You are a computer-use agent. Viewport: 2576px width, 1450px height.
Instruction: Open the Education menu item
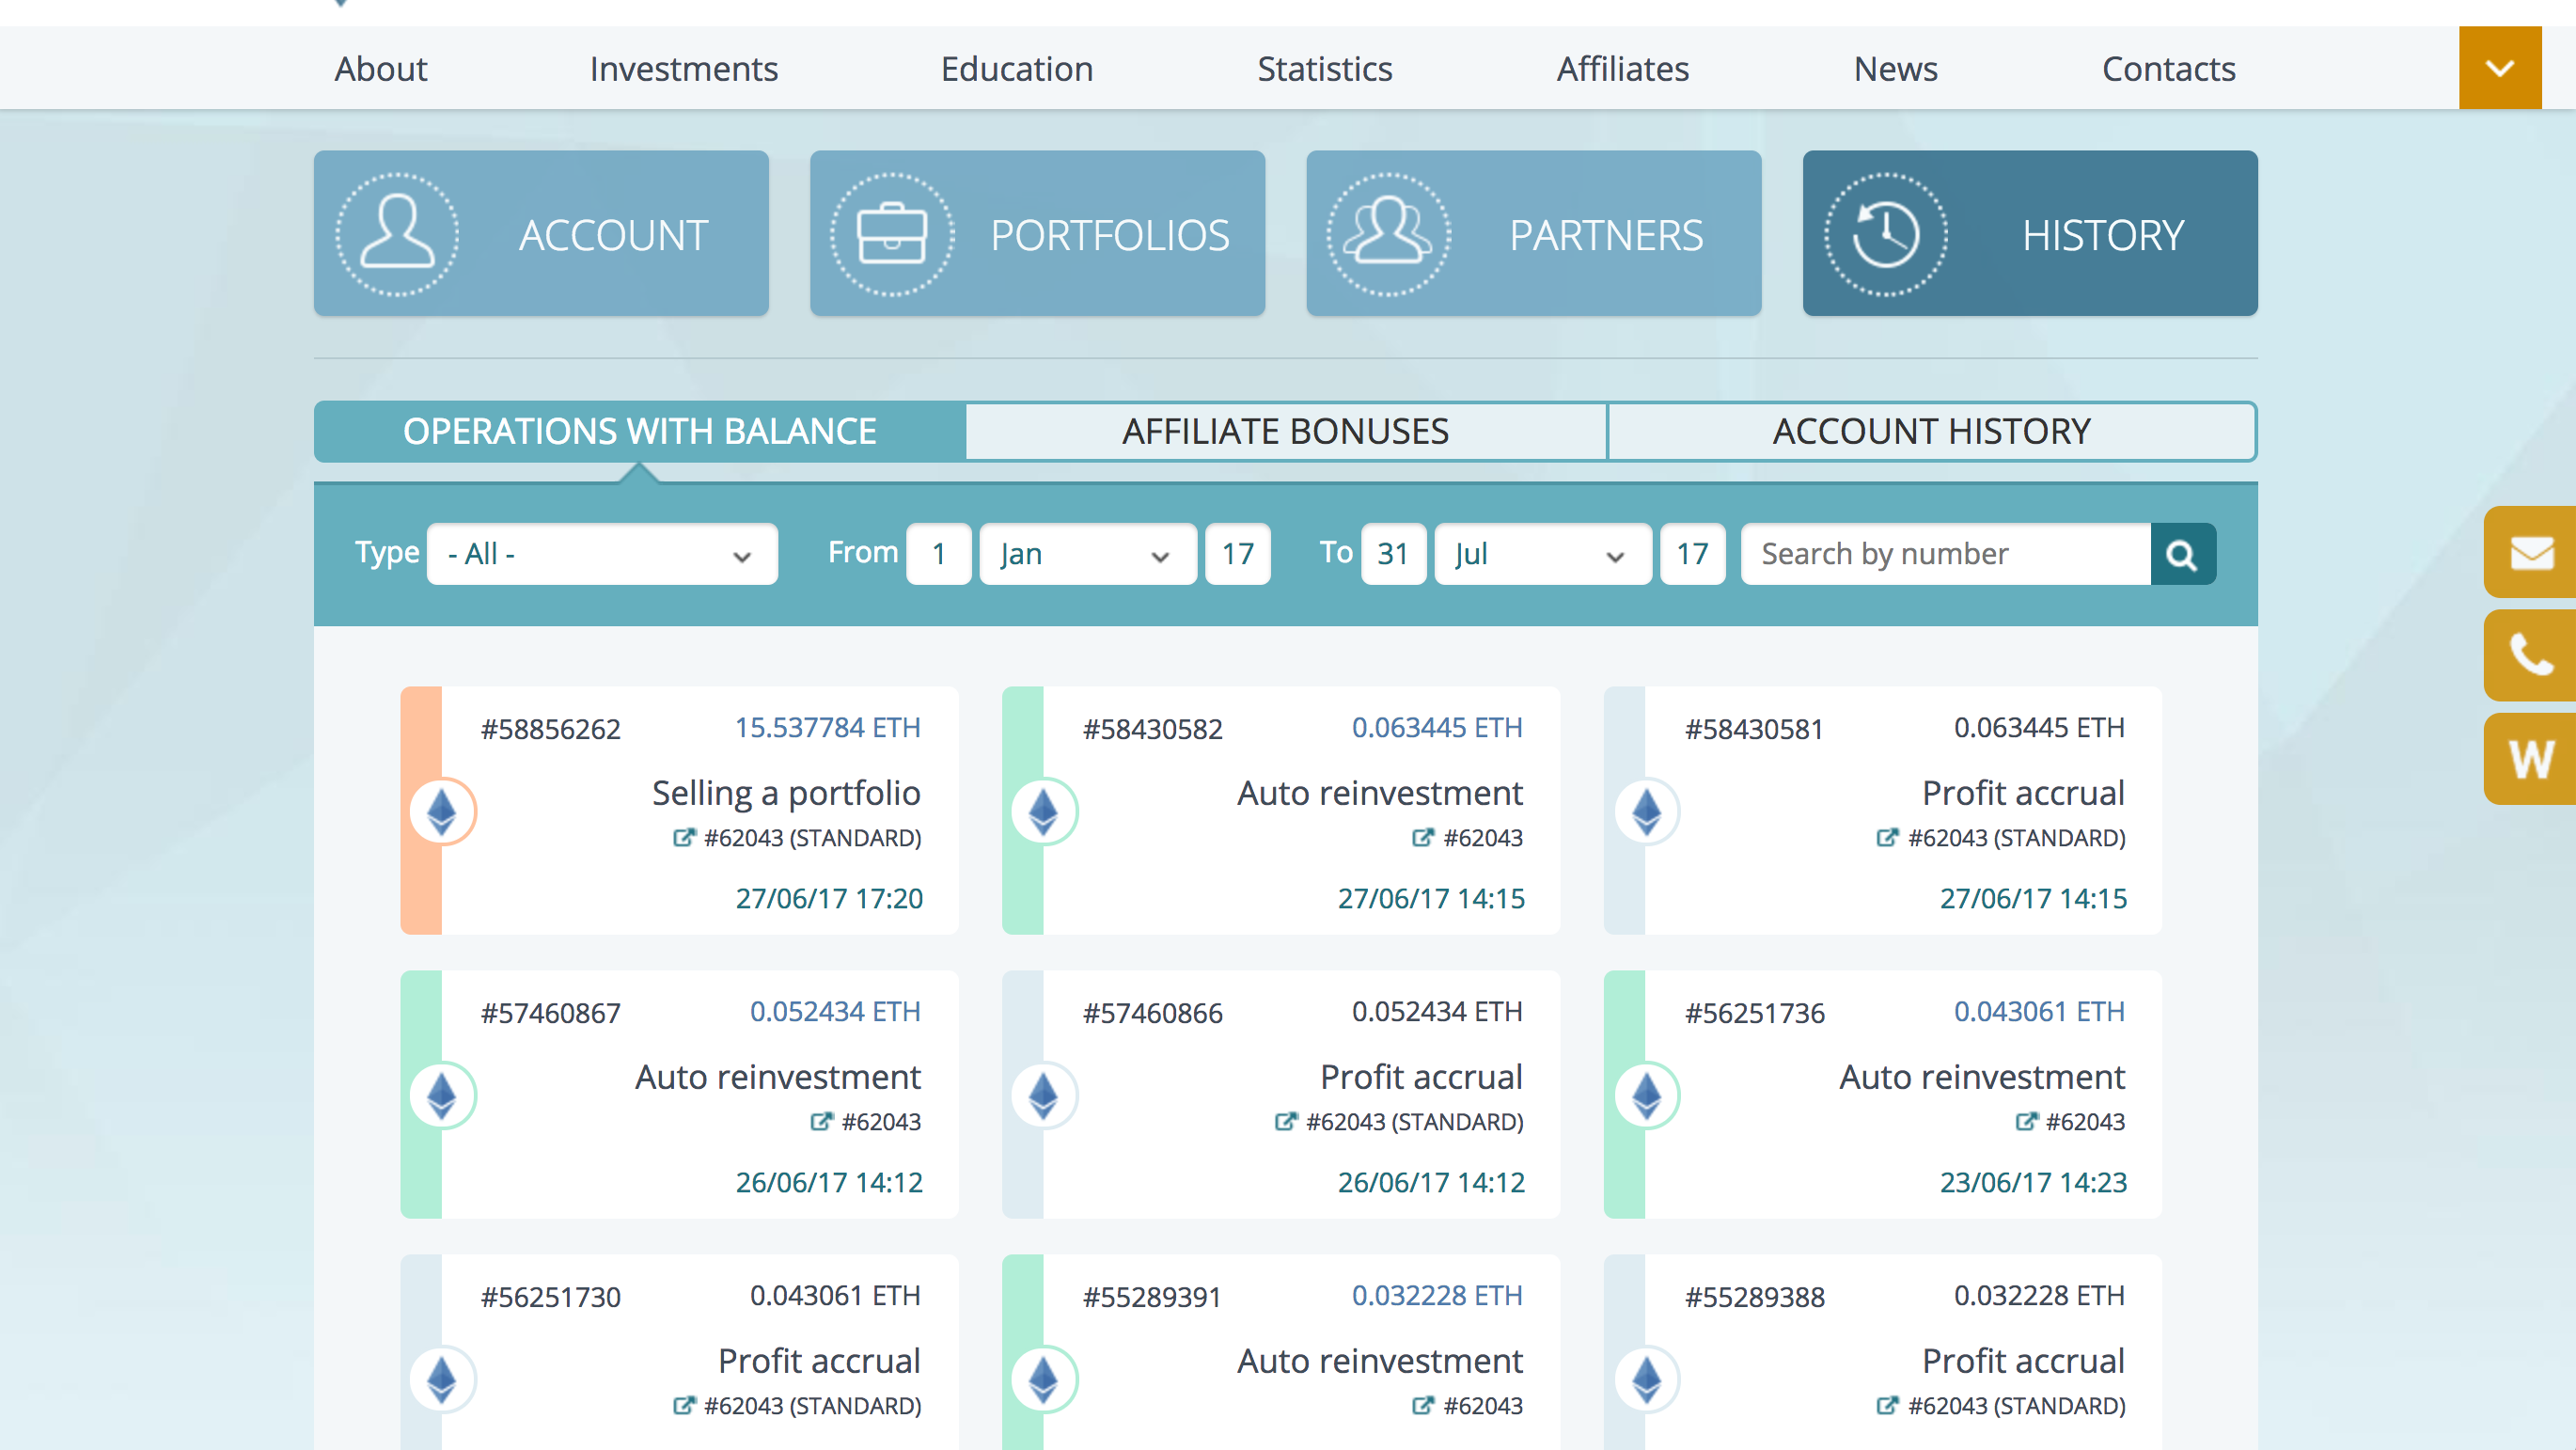pos(1017,68)
